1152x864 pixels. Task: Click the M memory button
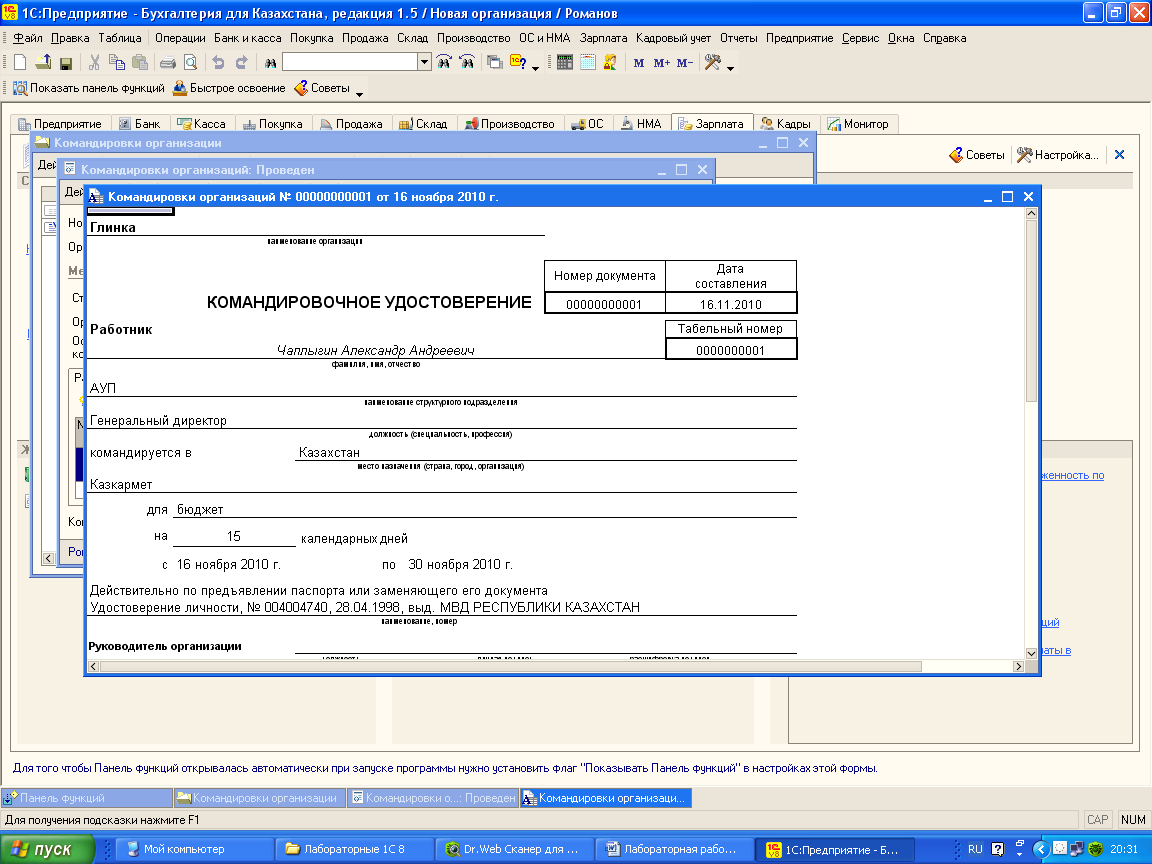638,63
